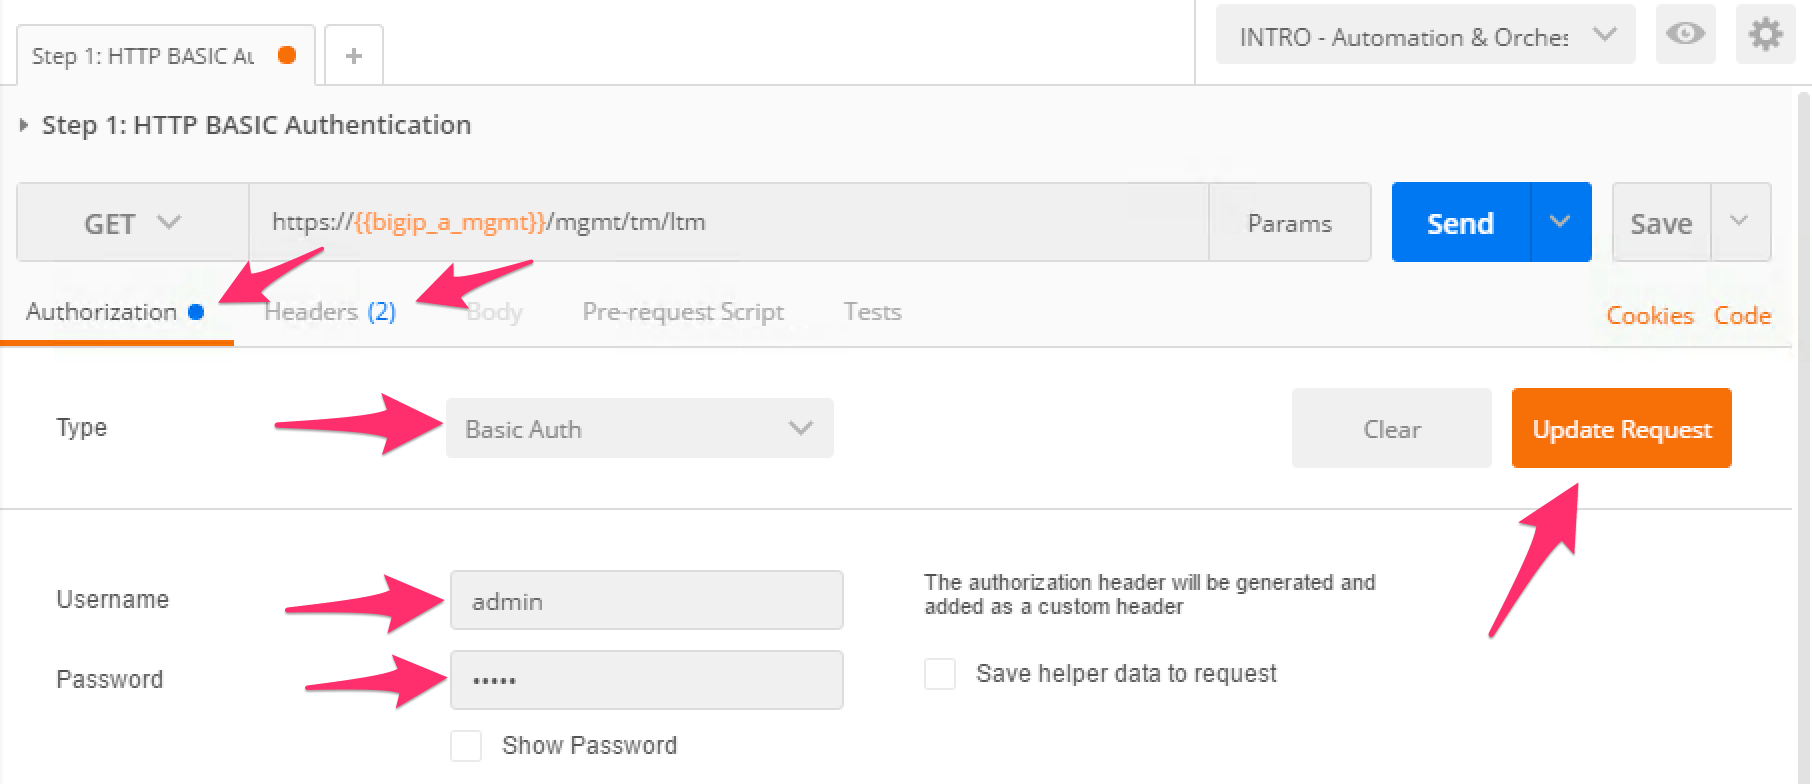Image resolution: width=1812 pixels, height=784 pixels.
Task: Expand the request description triangle
Action: pyautogui.click(x=24, y=126)
